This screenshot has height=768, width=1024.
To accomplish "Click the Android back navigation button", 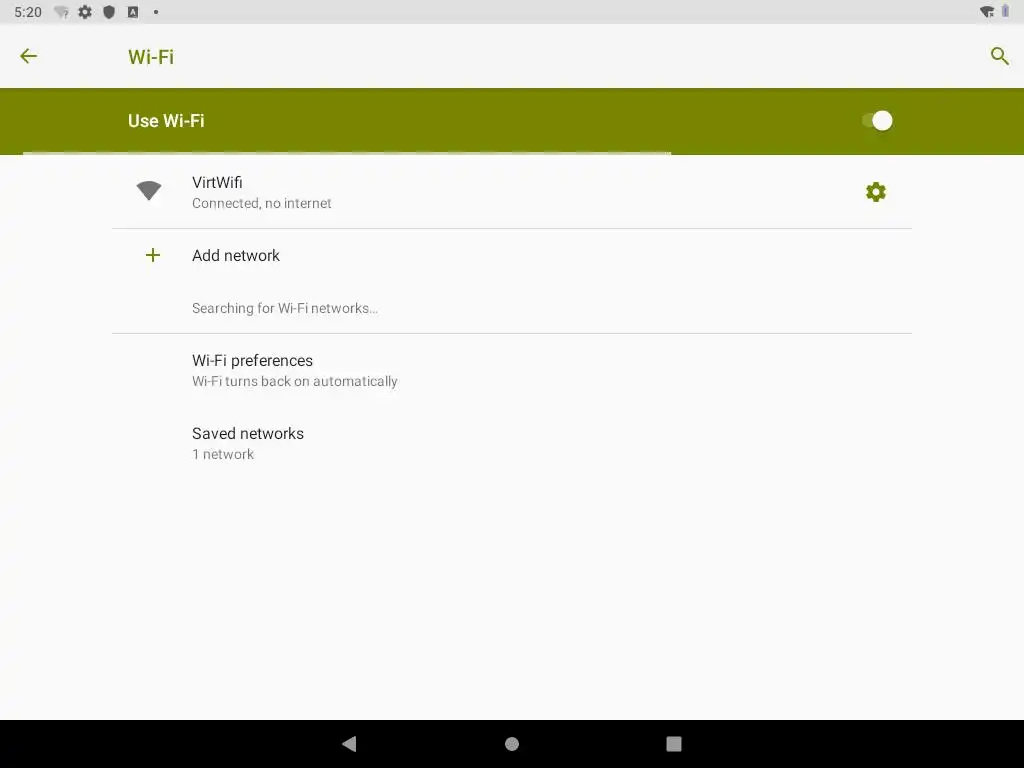I will coord(349,744).
